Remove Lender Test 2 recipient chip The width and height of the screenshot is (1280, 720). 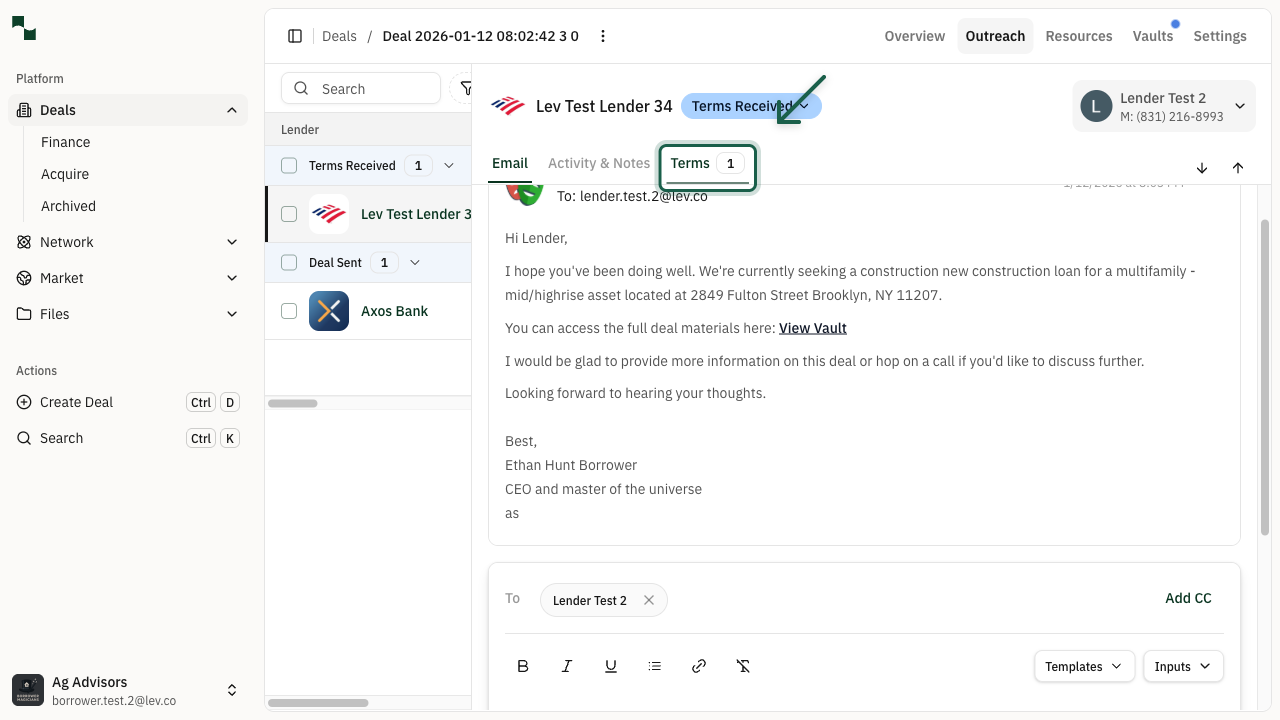tap(649, 600)
